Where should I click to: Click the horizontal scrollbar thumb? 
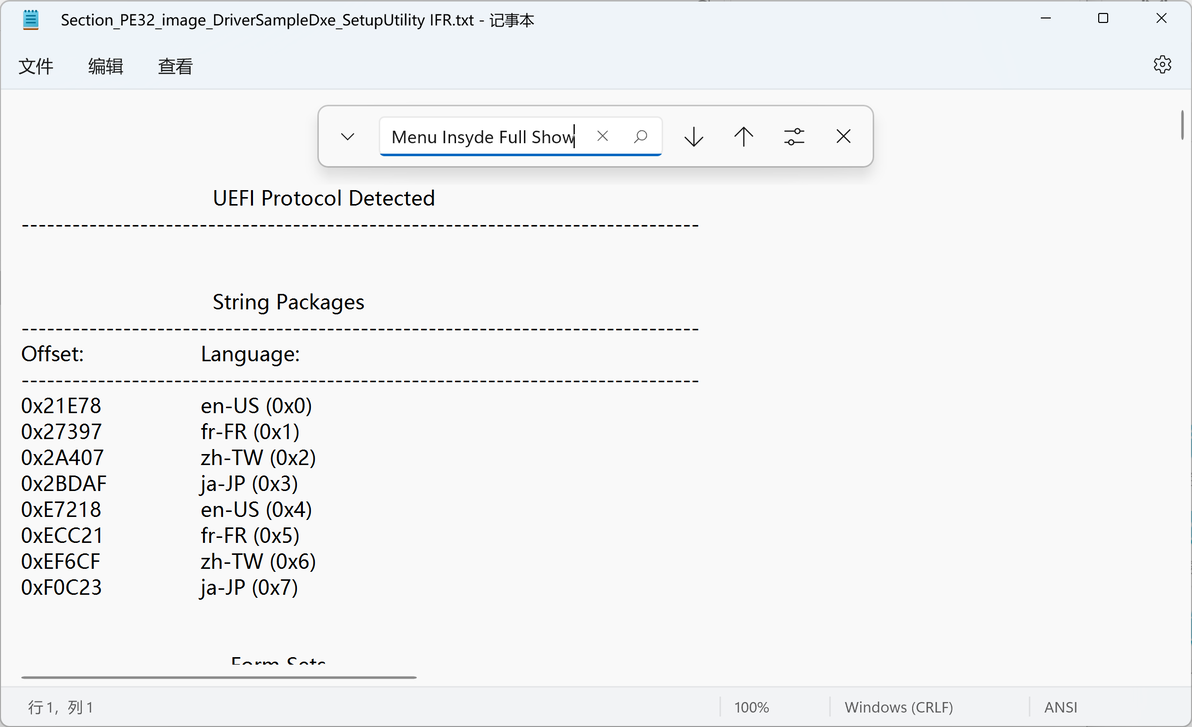coord(218,677)
